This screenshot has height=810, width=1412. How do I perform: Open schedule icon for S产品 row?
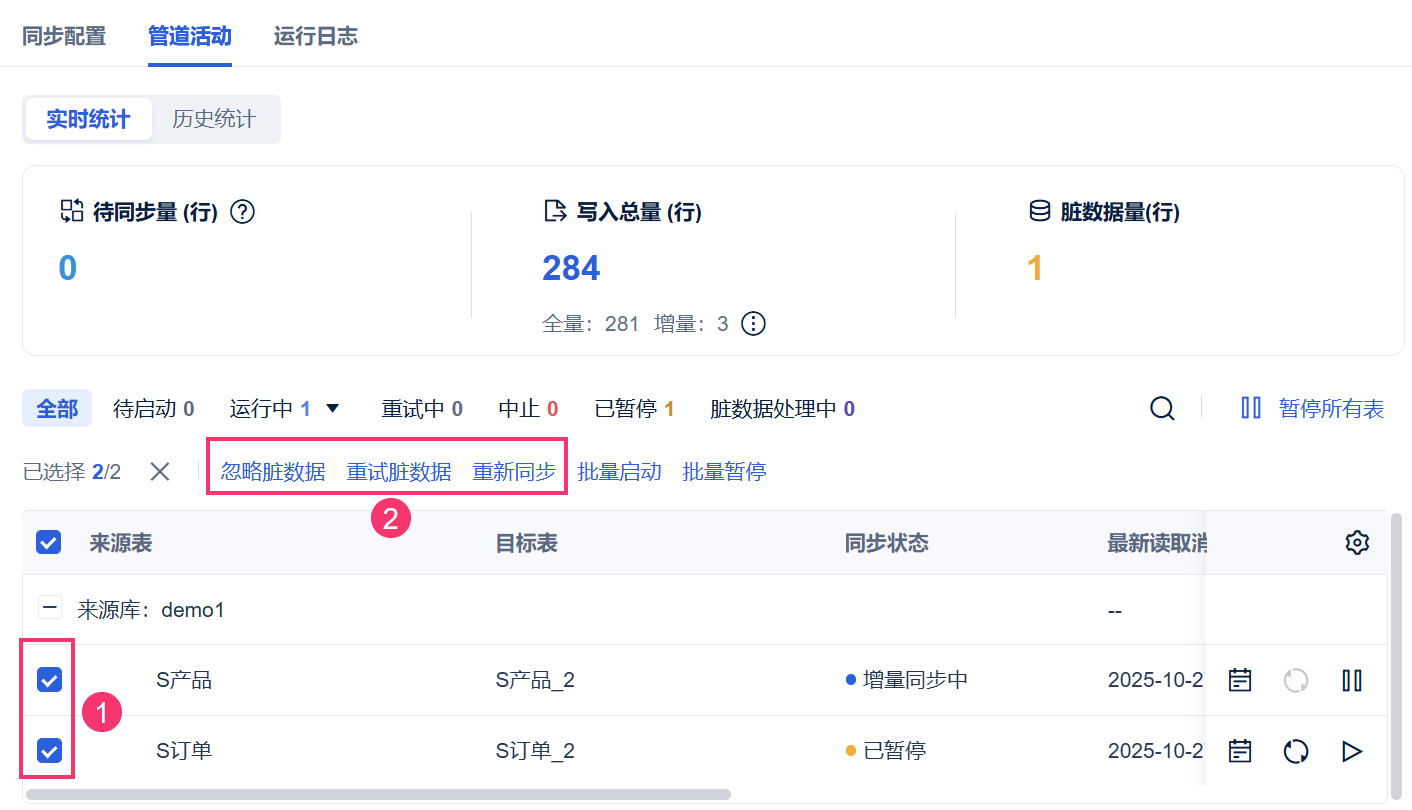(1240, 681)
